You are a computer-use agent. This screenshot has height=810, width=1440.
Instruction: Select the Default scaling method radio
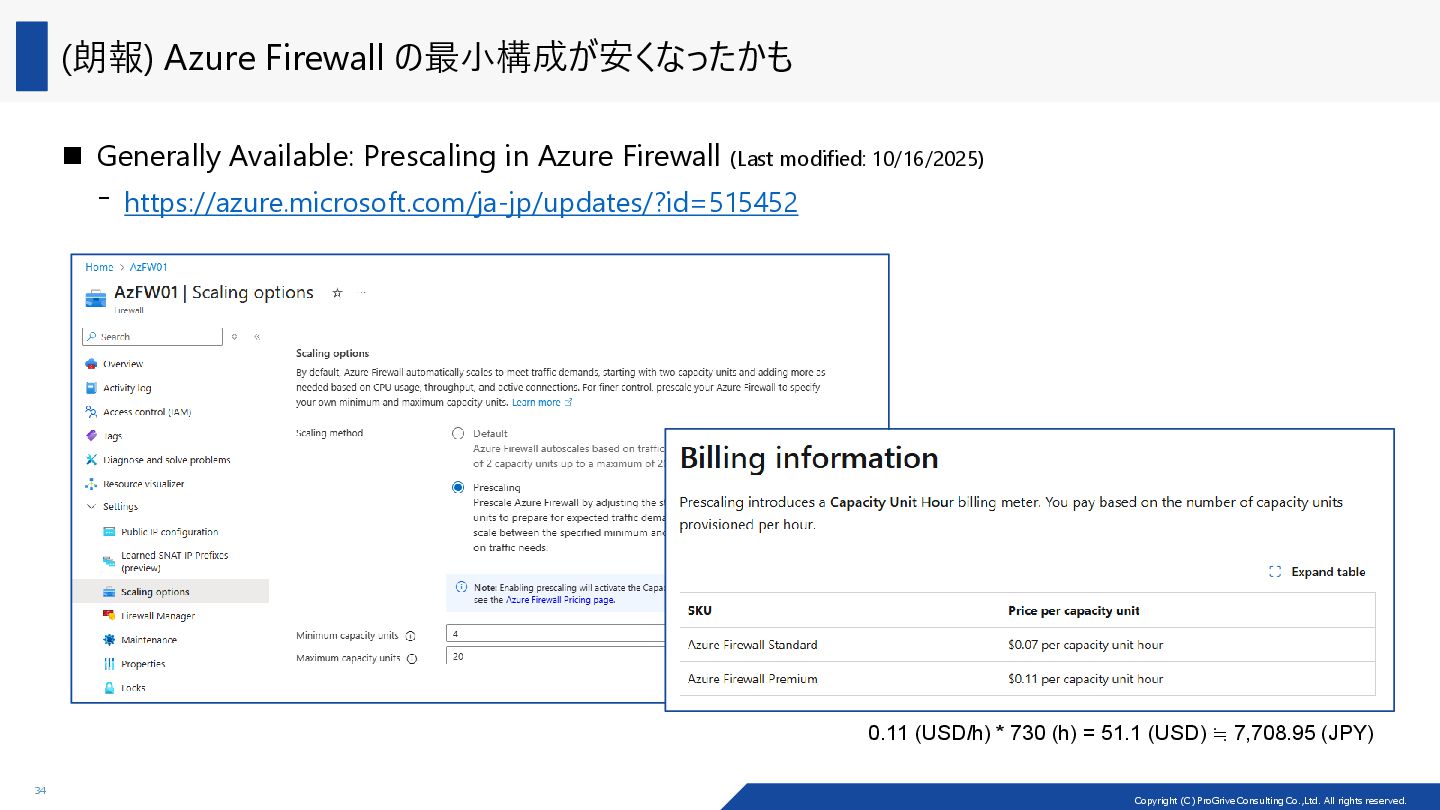click(458, 433)
